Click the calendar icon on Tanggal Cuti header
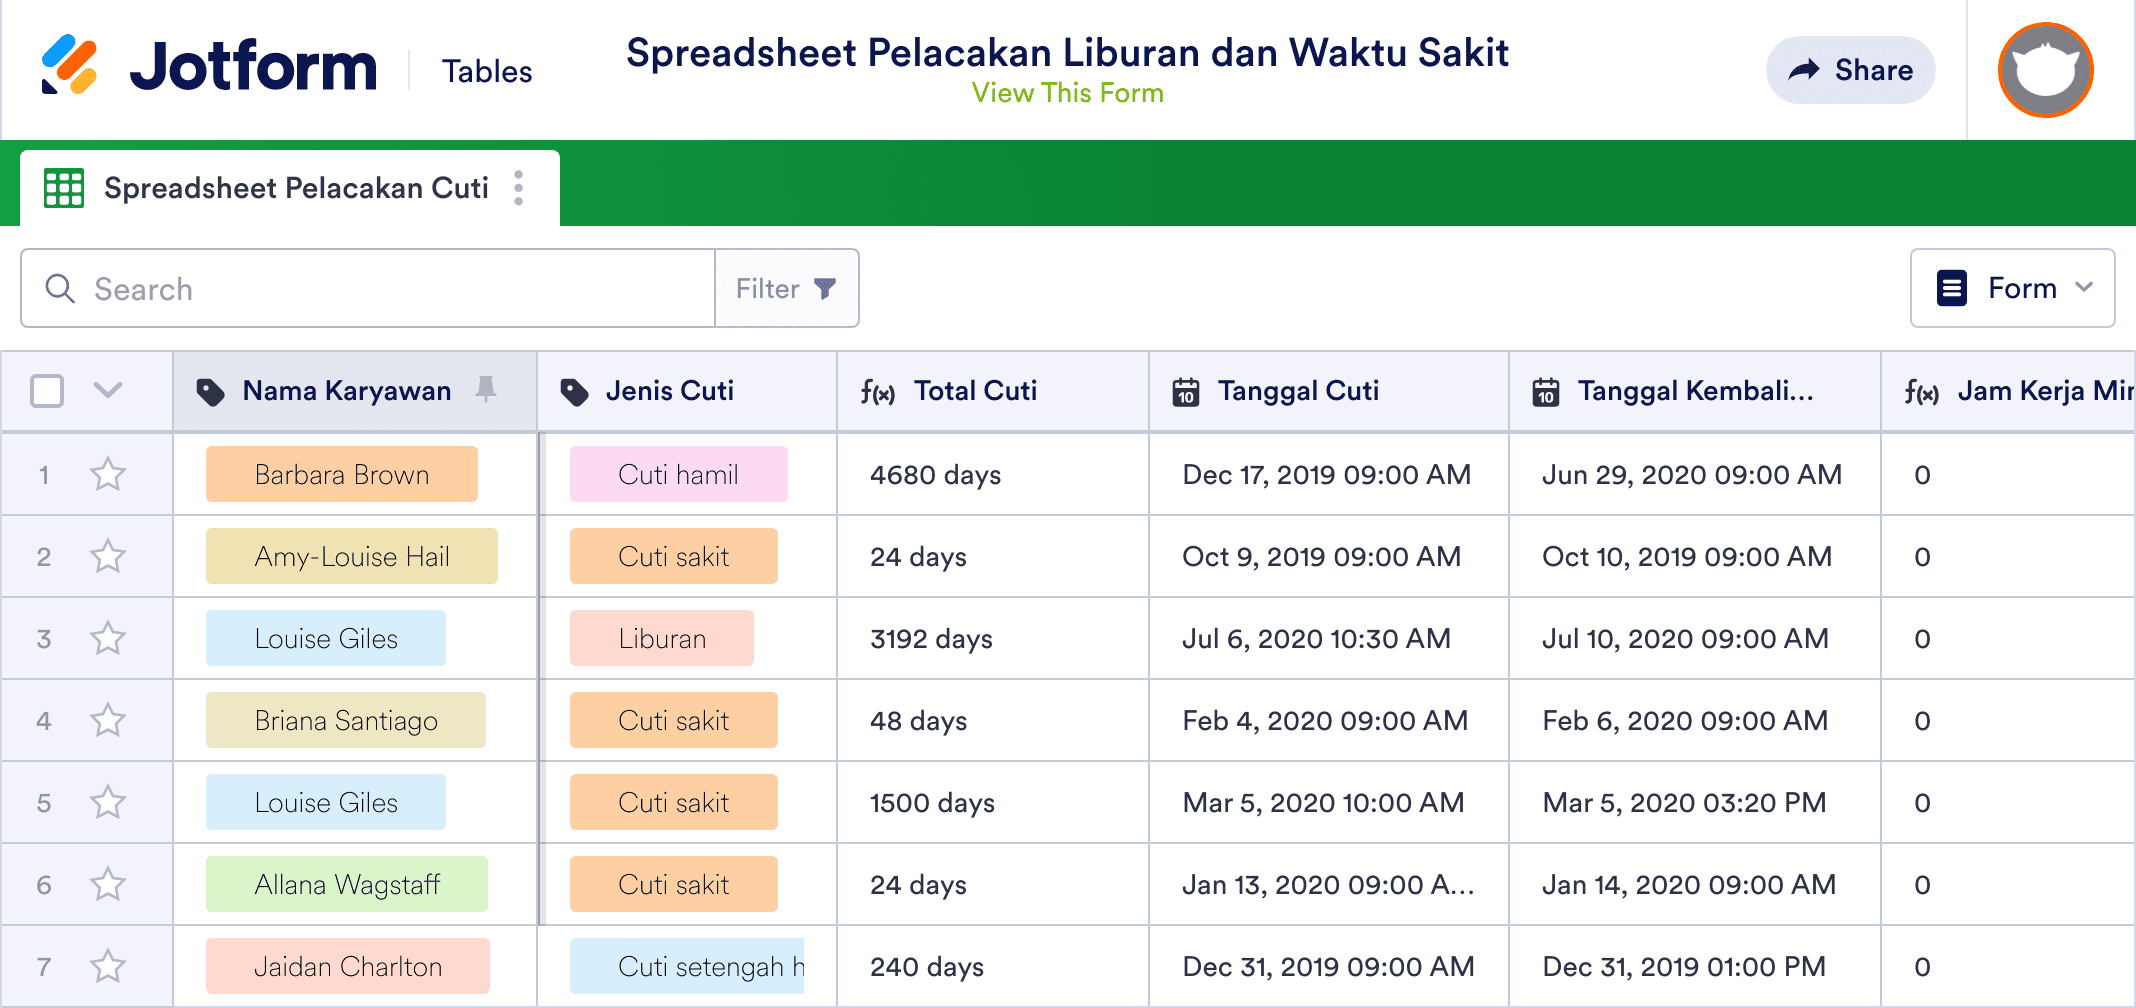 click(1186, 391)
